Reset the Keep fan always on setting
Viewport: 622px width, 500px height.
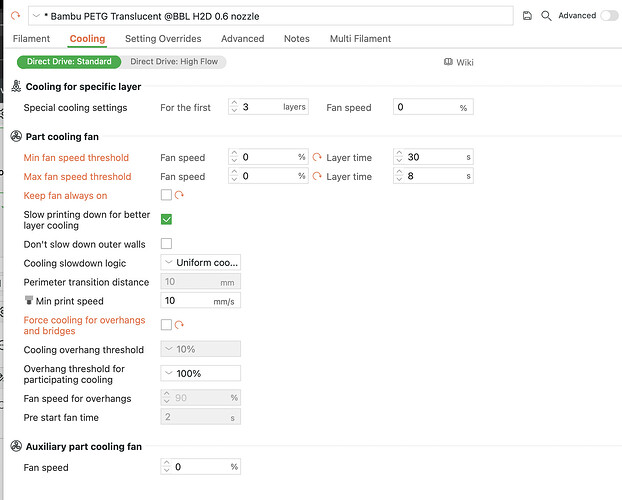pos(179,195)
